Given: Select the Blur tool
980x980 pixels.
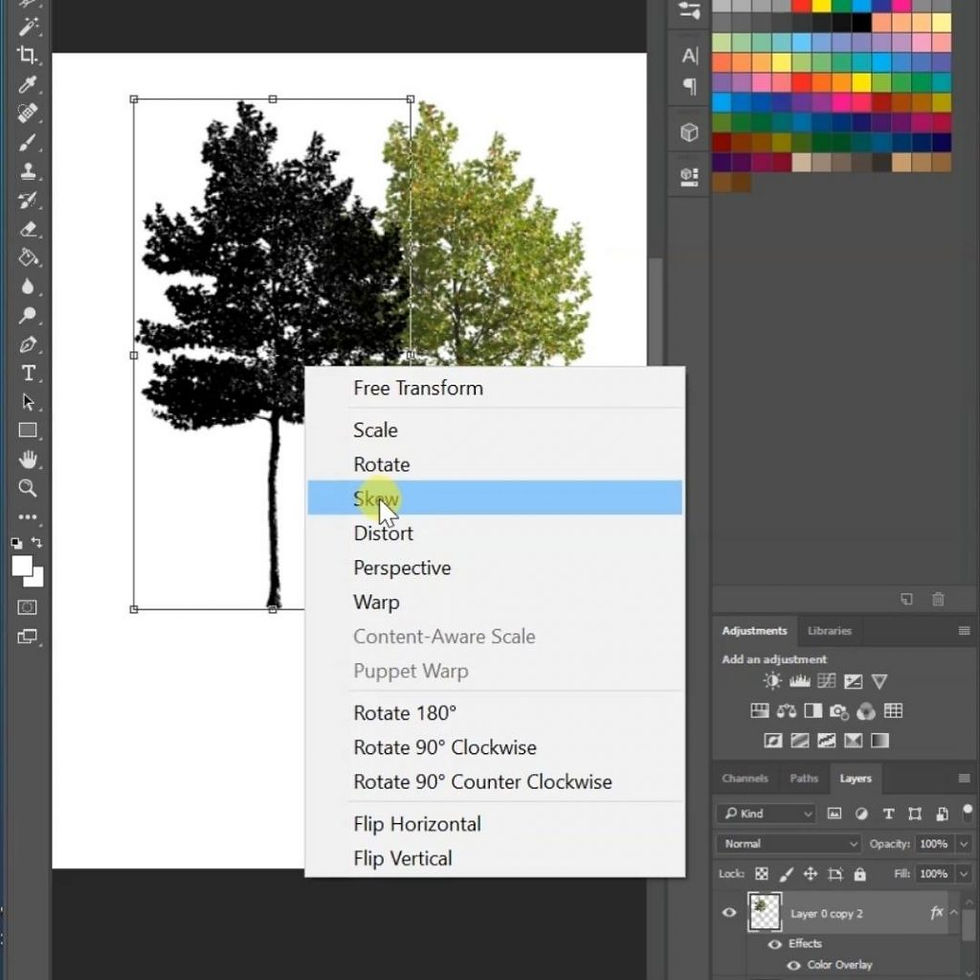Looking at the screenshot, I should (28, 286).
